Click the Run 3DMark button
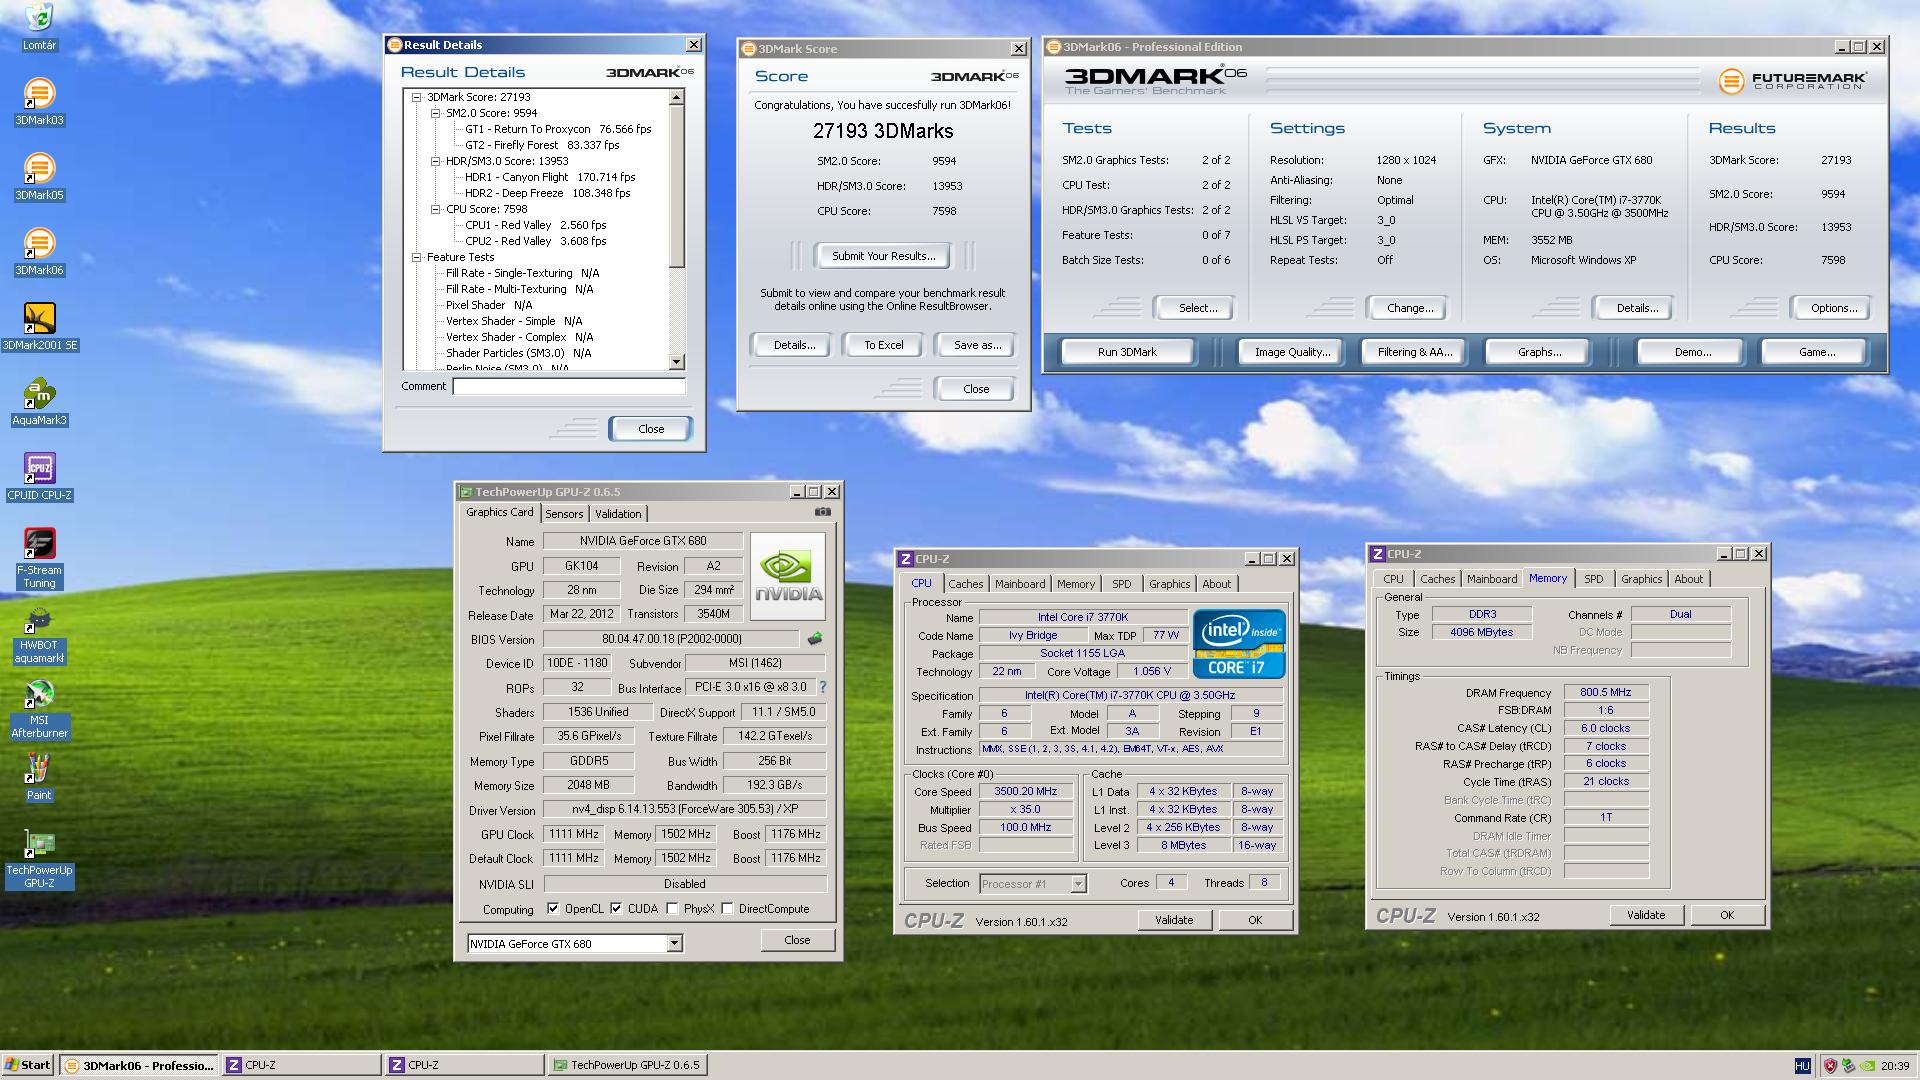Image resolution: width=1920 pixels, height=1080 pixels. pyautogui.click(x=1127, y=352)
